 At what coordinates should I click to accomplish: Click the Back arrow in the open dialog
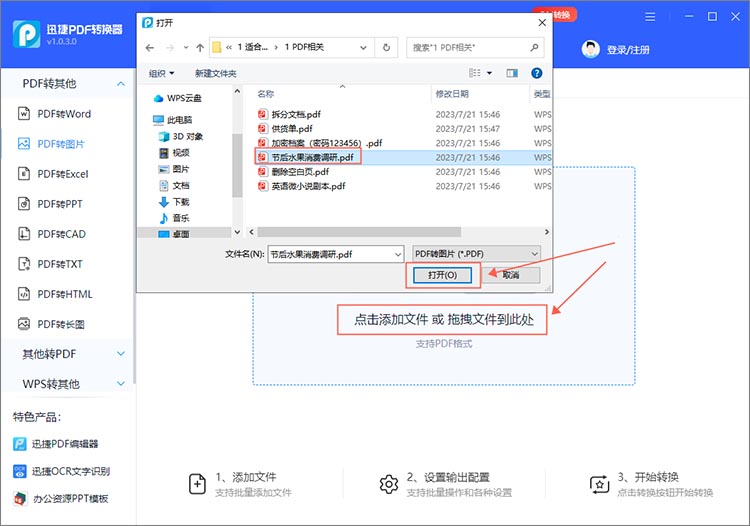pos(150,47)
